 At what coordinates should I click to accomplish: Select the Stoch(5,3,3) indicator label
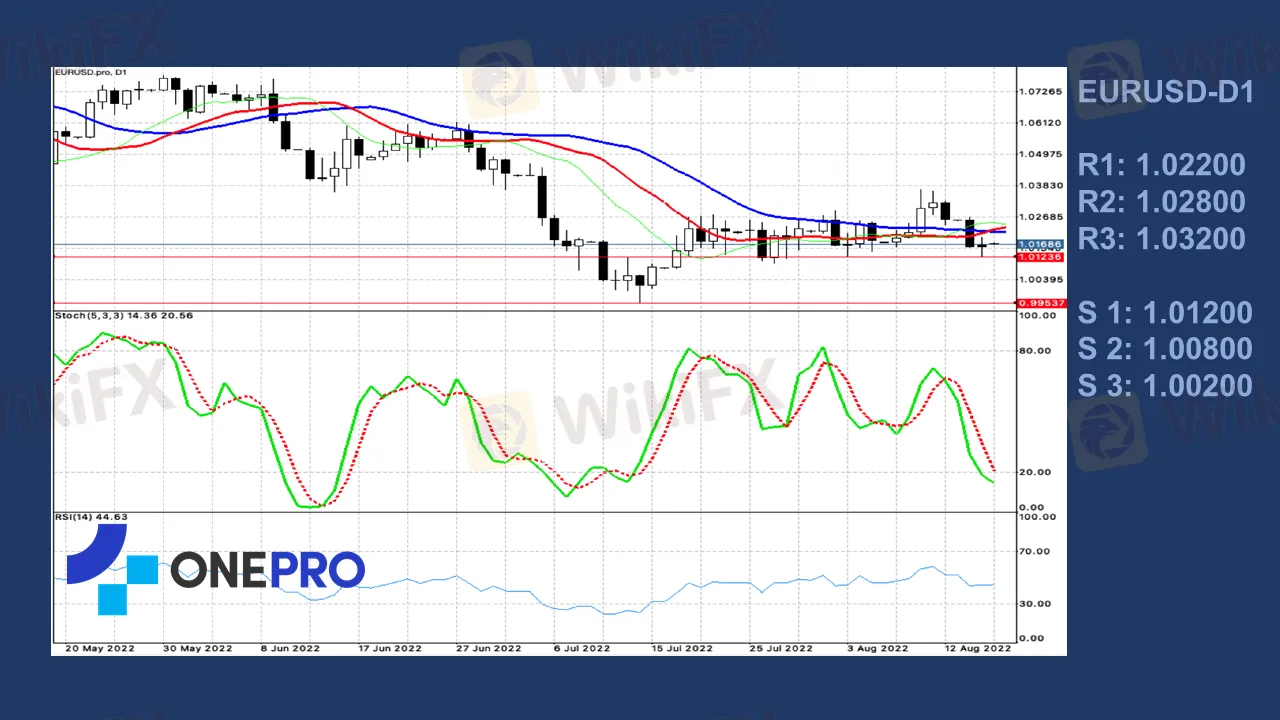123,316
